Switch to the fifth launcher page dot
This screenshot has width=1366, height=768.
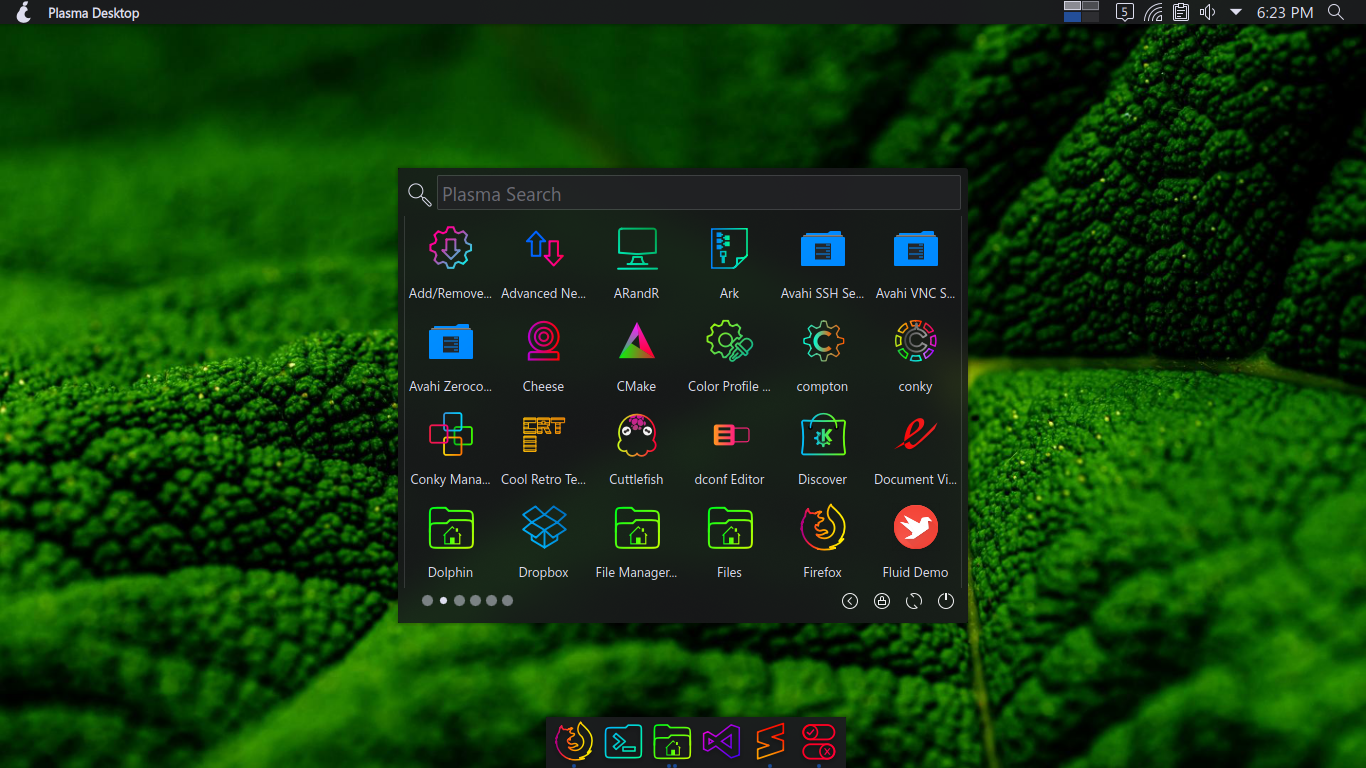point(491,601)
